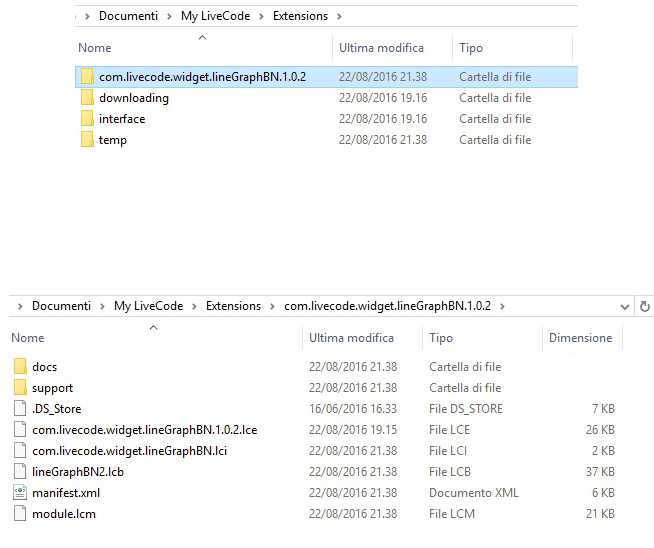654x548 pixels.
Task: Select 'downloading' folder name
Action: [x=134, y=98]
